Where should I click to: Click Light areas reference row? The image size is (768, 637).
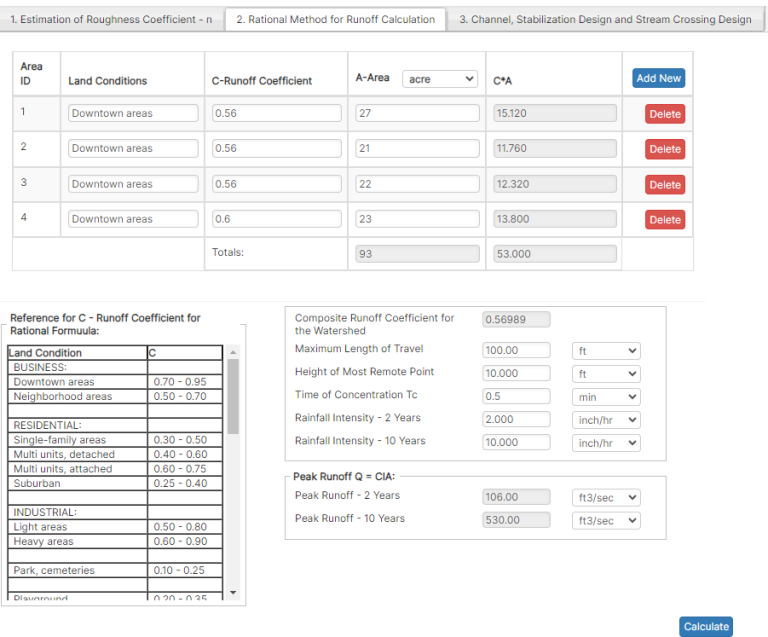(115, 527)
